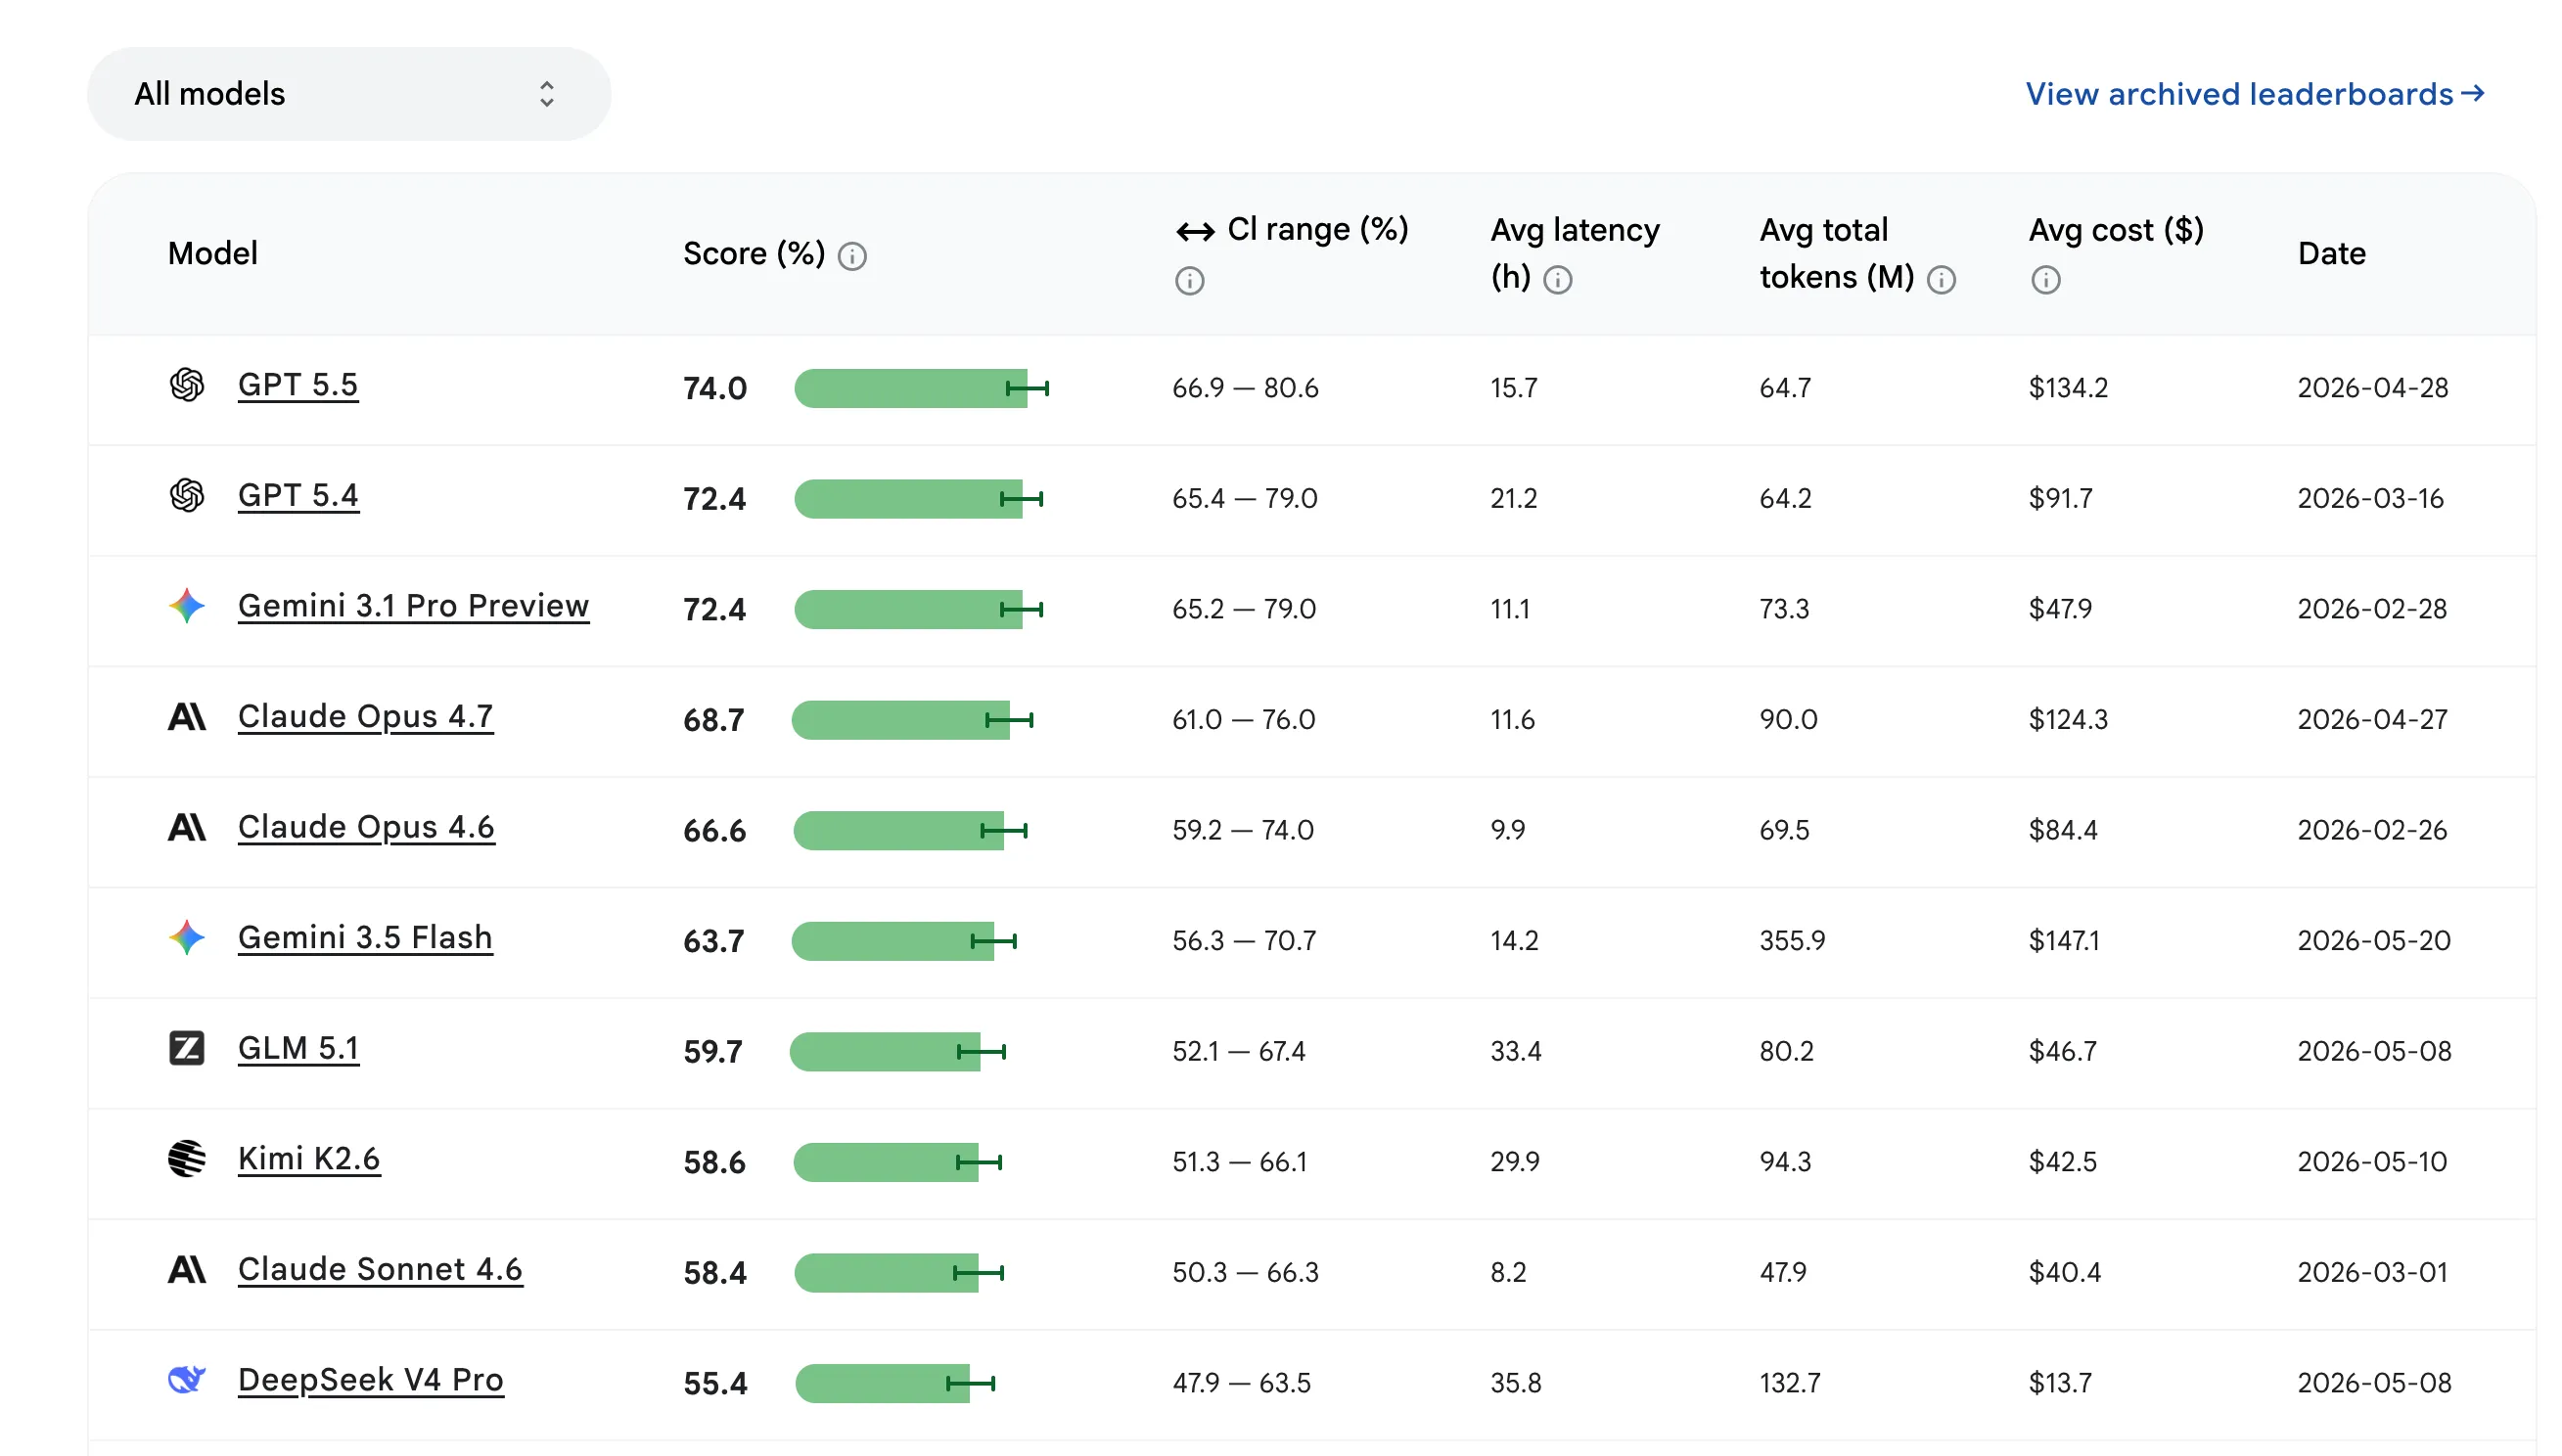Click the Avg total tokens info icon
The image size is (2562, 1456).
point(1940,280)
